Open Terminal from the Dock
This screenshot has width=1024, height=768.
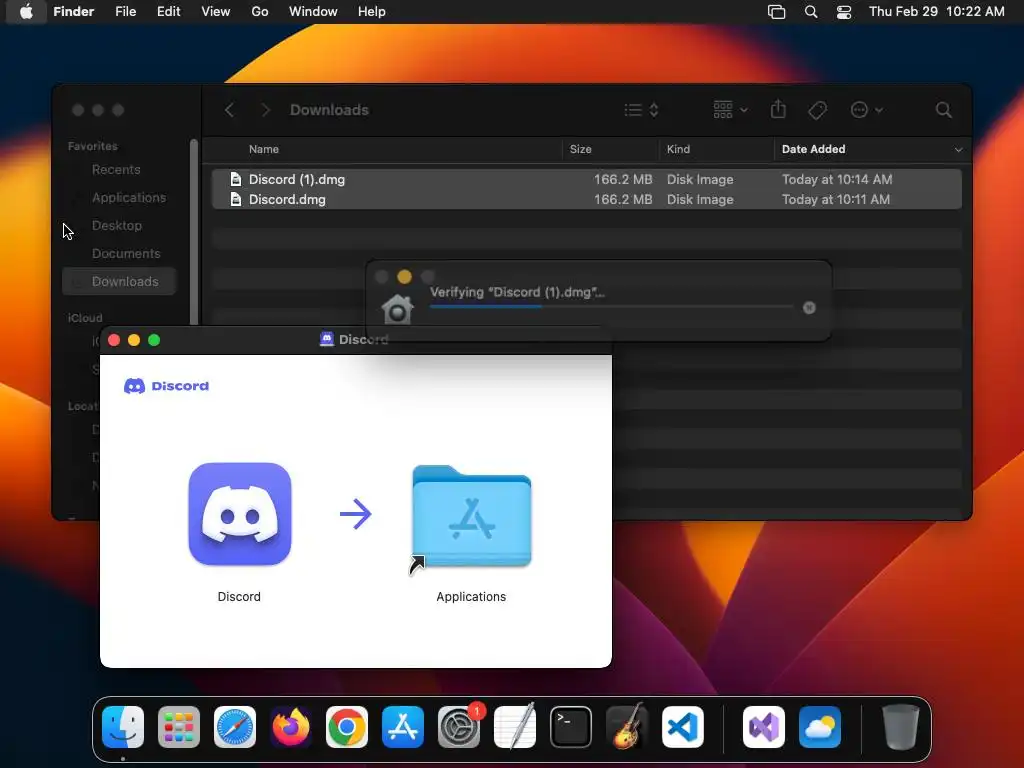pos(571,727)
